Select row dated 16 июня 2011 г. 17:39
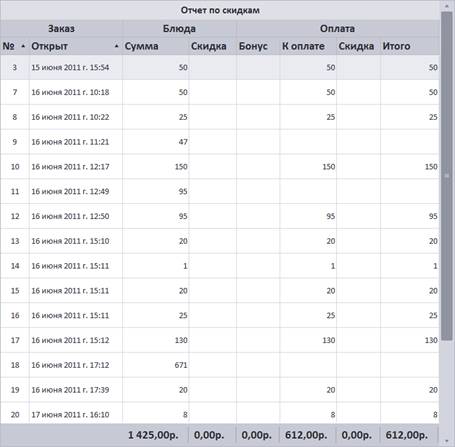Image resolution: width=455 pixels, height=447 pixels. (220, 390)
